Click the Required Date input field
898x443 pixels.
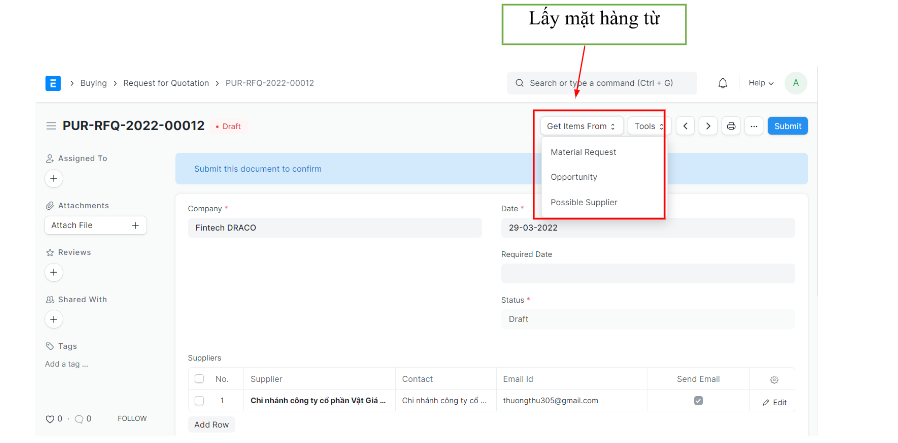tap(647, 273)
